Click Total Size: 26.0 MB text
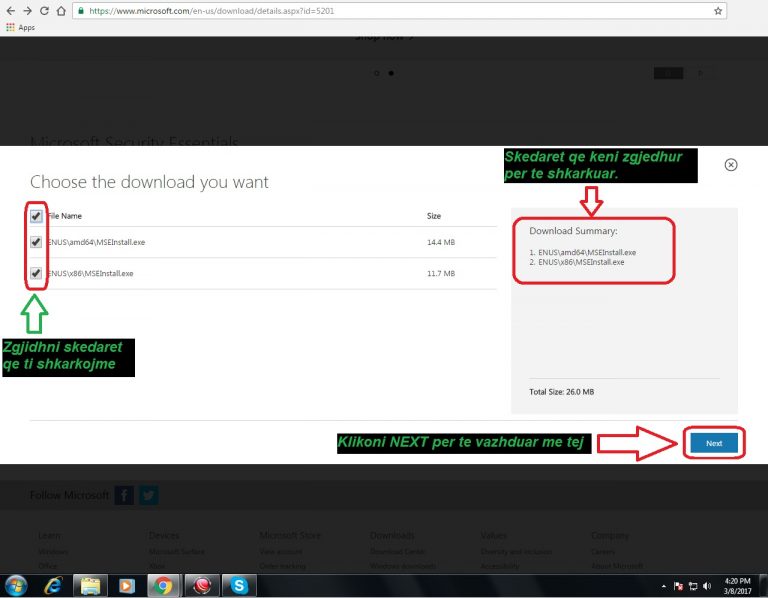Image resolution: width=768 pixels, height=598 pixels. coord(561,392)
